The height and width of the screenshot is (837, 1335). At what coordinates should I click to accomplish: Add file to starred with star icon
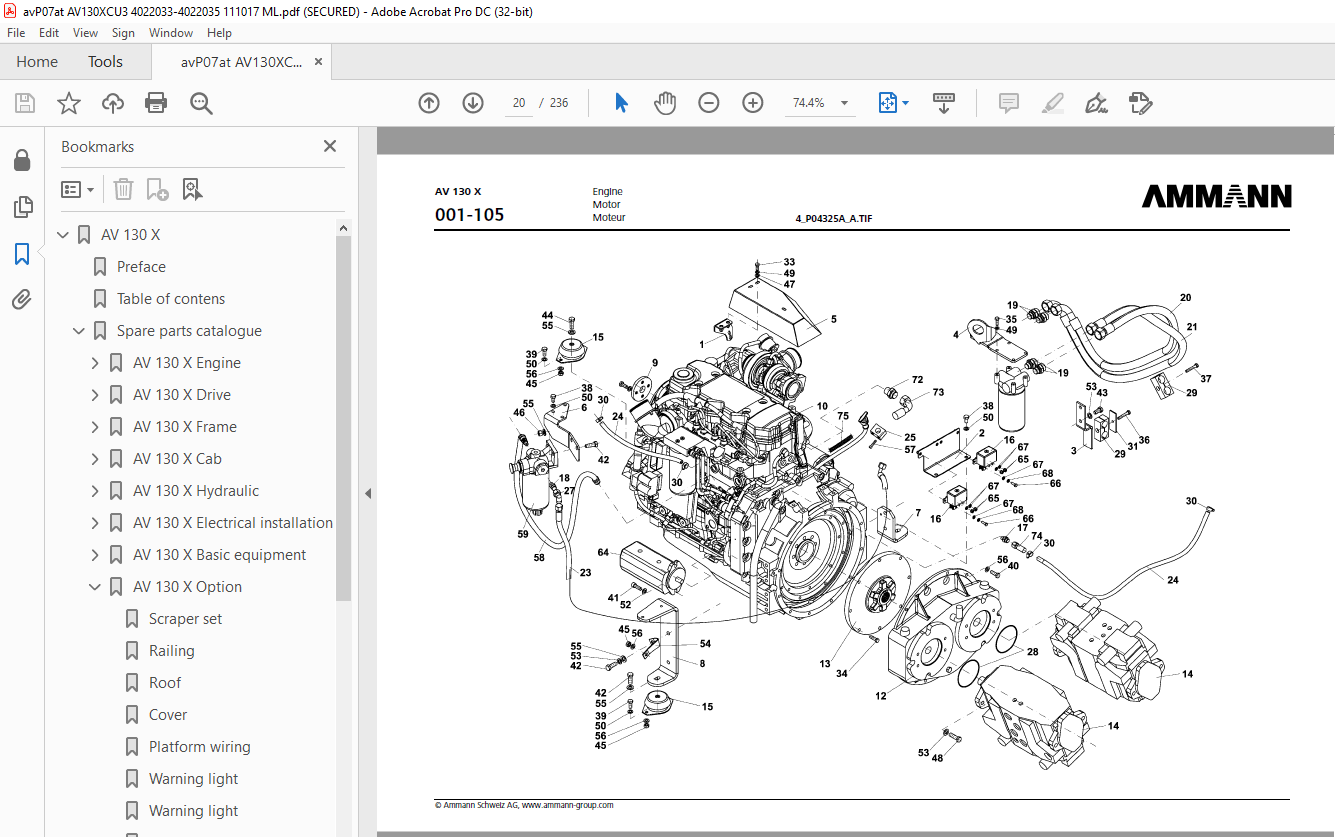[x=68, y=103]
